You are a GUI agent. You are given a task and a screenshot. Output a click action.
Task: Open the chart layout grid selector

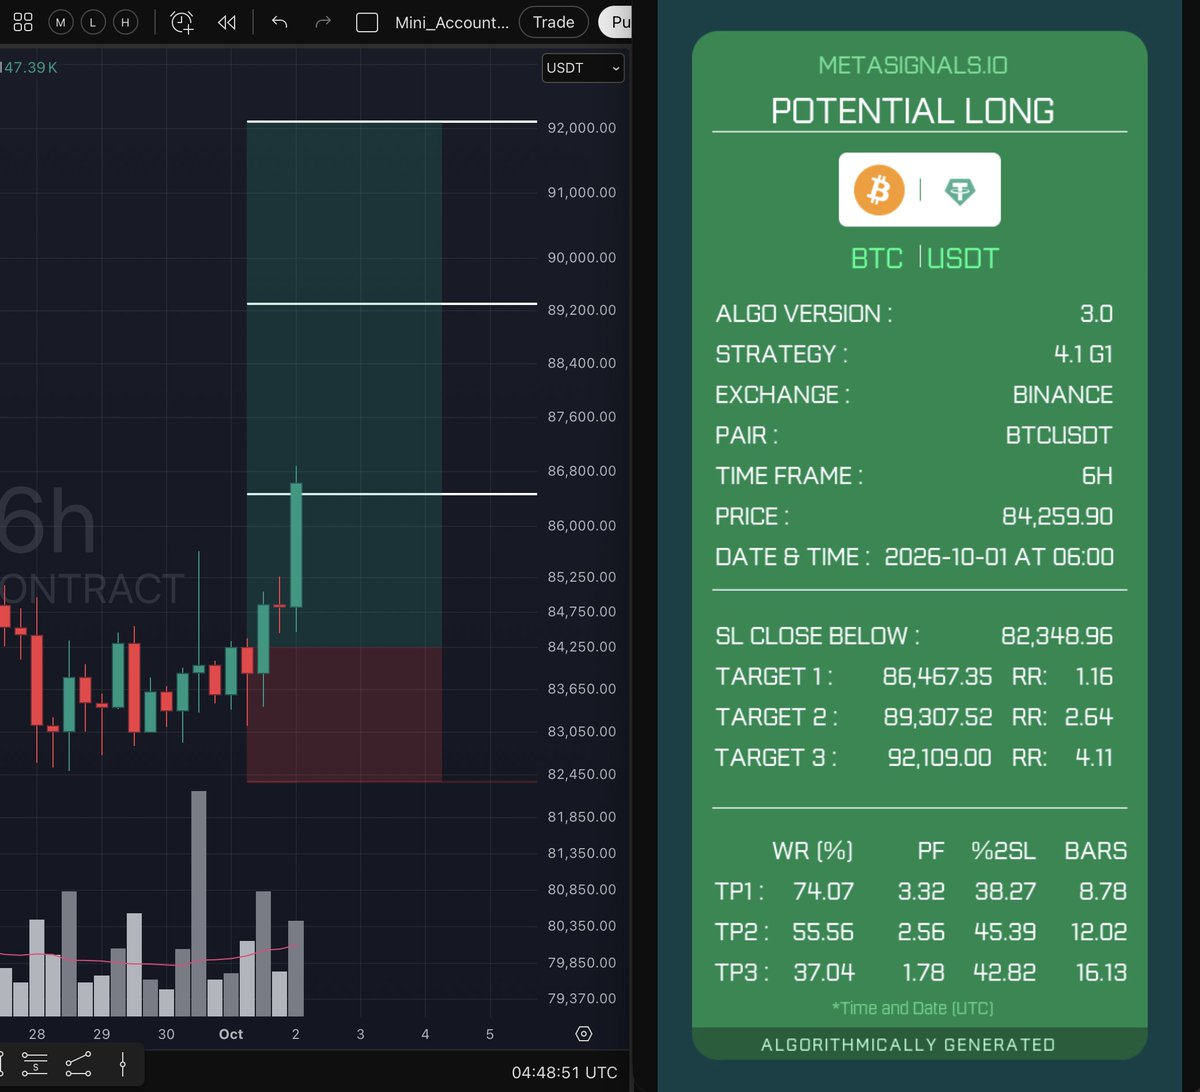[x=23, y=22]
